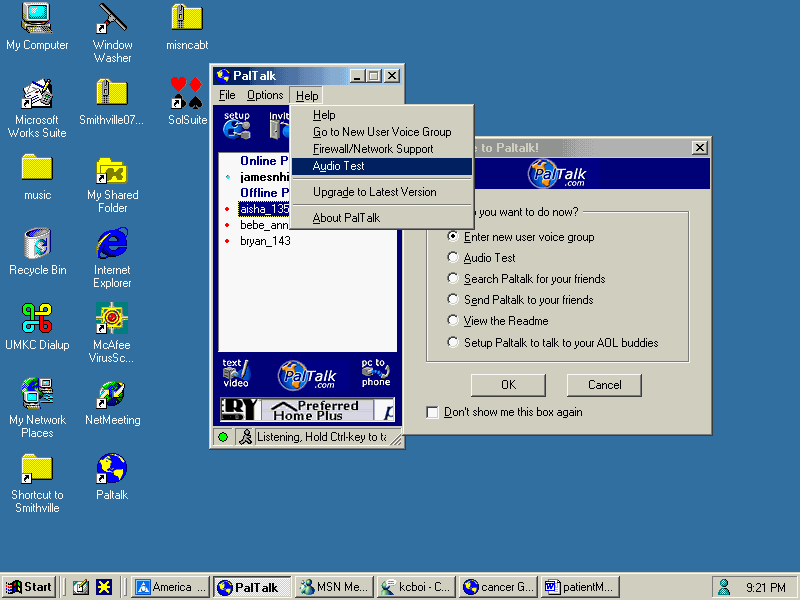Switch to America Online taskbar button
The width and height of the screenshot is (800, 600).
171,587
